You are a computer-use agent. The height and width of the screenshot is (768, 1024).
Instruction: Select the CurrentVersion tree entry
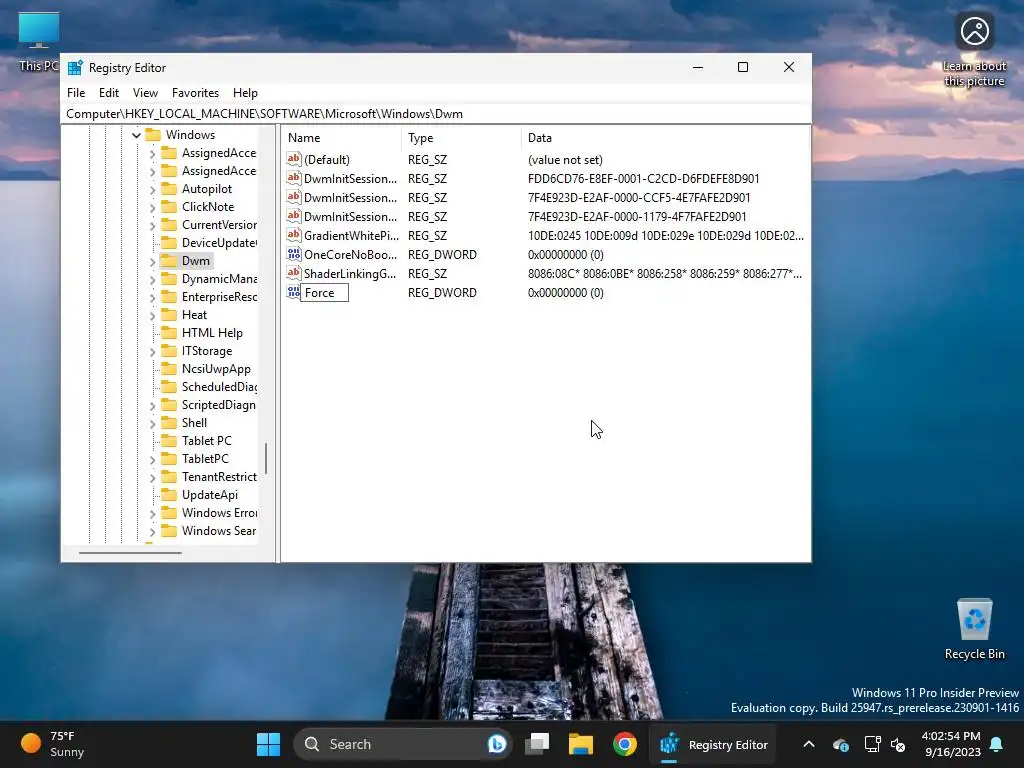tap(219, 225)
